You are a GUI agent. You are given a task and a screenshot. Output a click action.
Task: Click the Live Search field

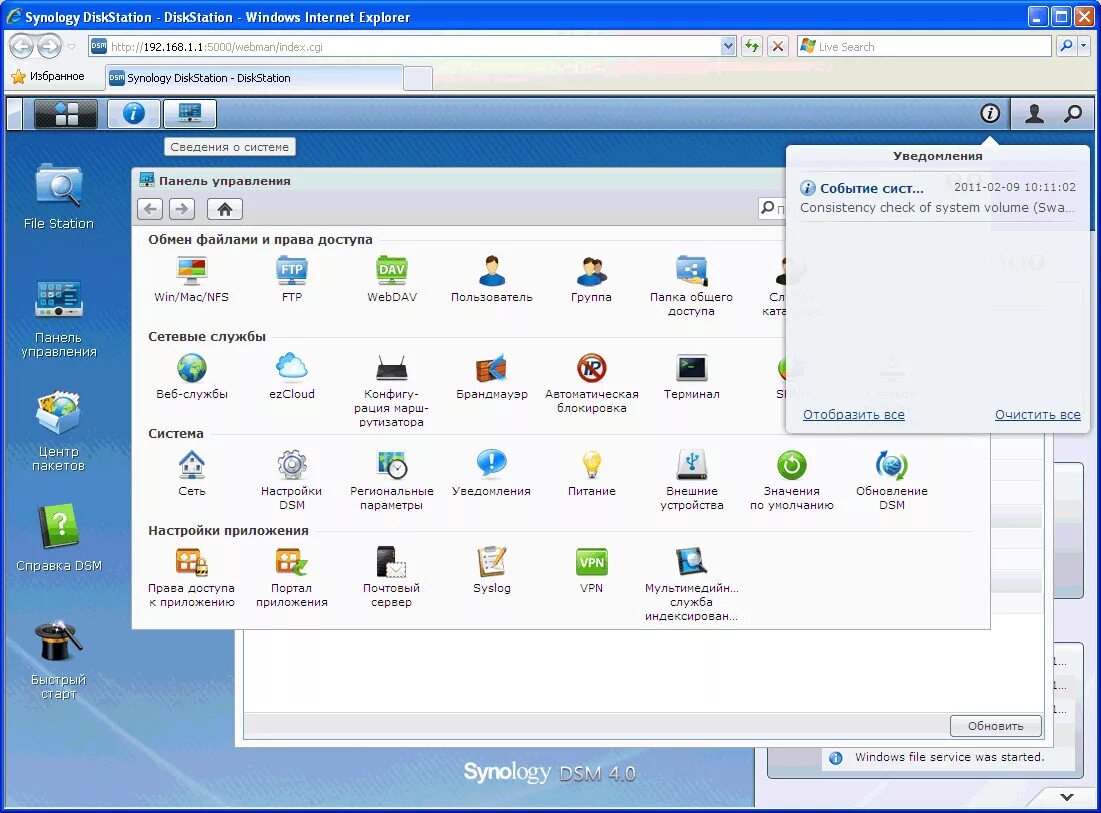point(925,47)
